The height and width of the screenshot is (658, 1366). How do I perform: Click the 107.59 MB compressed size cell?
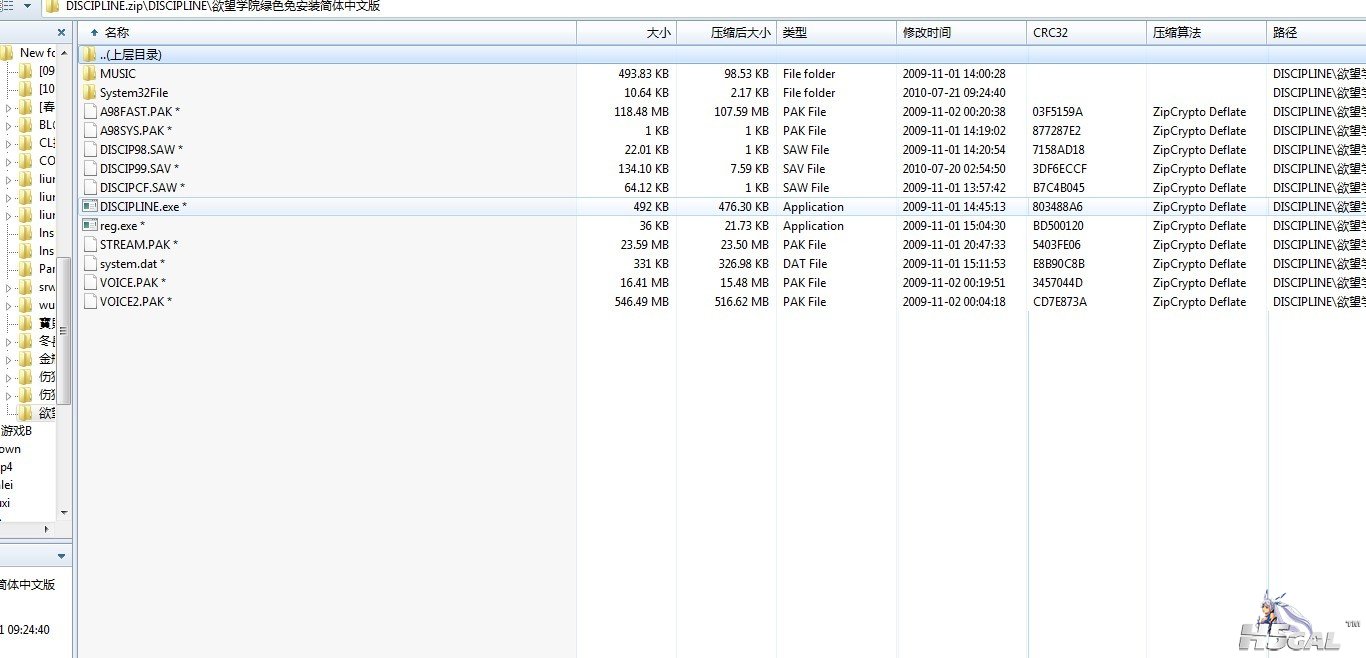coord(741,111)
